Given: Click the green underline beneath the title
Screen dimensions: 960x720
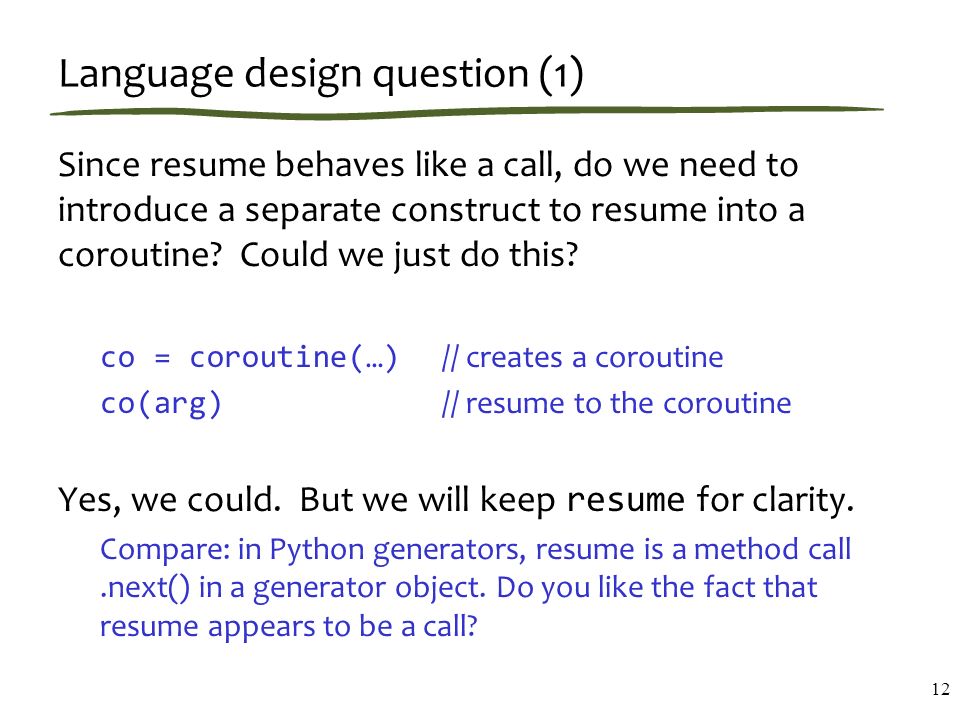Looking at the screenshot, I should (x=467, y=112).
